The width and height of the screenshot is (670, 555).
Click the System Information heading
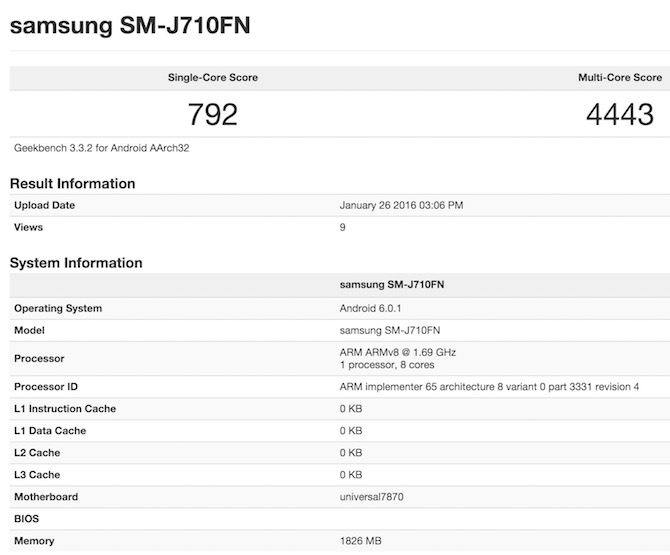pos(76,263)
